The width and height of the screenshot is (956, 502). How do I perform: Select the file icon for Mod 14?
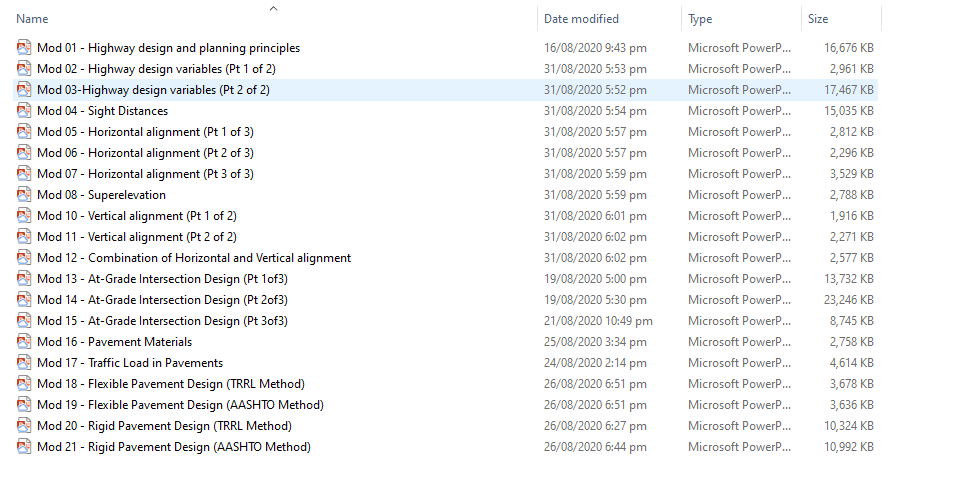[x=24, y=300]
